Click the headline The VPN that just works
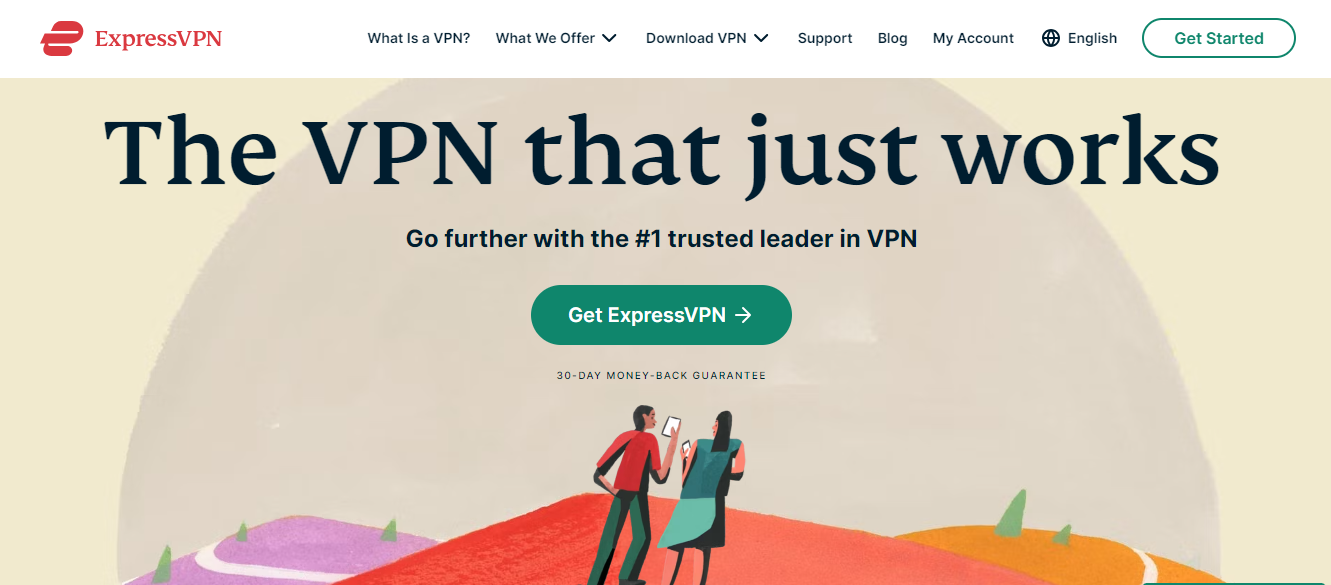Screen dimensions: 1331x585 pos(661,150)
